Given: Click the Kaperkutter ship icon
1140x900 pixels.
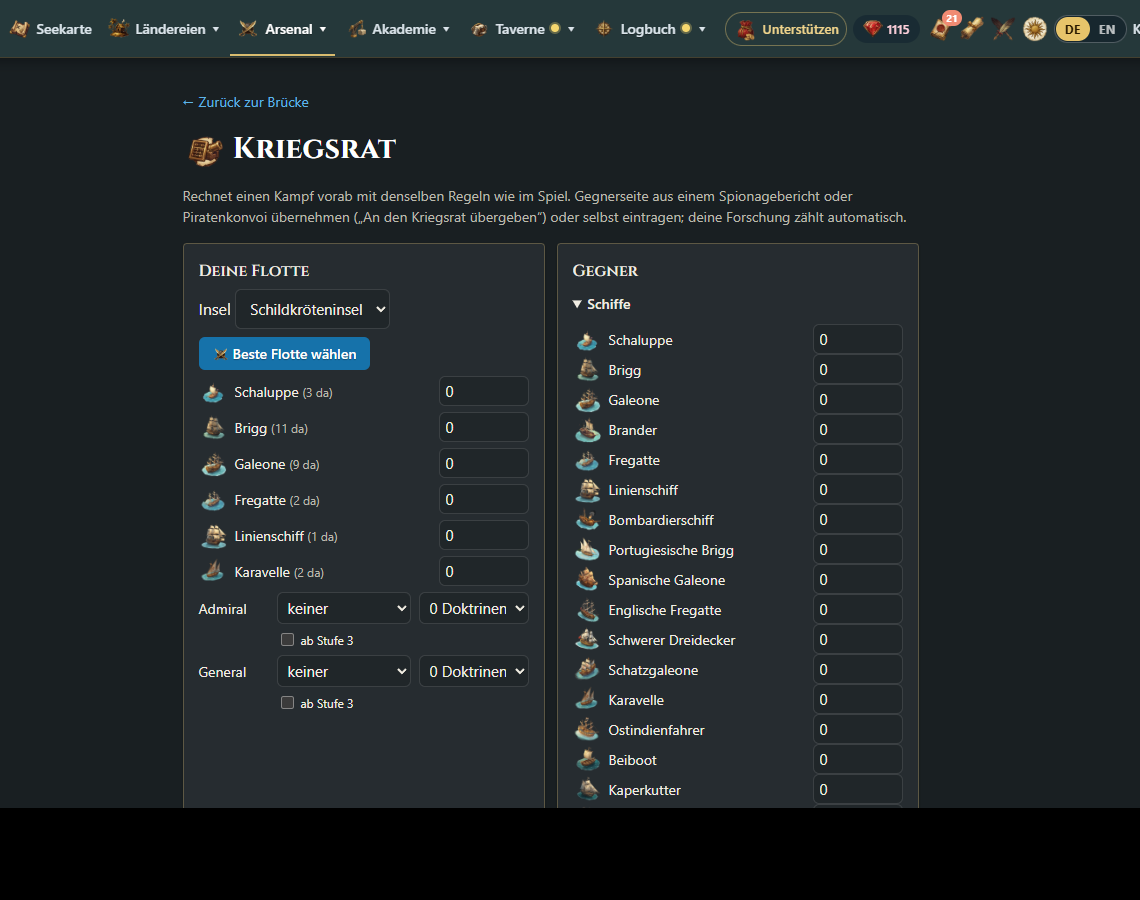Looking at the screenshot, I should [587, 790].
